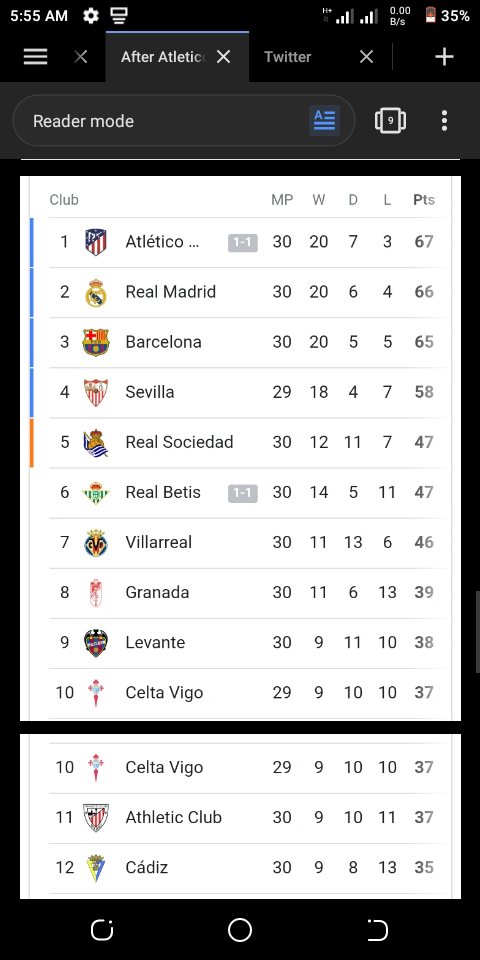The width and height of the screenshot is (480, 960).
Task: Click the Real Madrid club crest
Action: click(96, 292)
